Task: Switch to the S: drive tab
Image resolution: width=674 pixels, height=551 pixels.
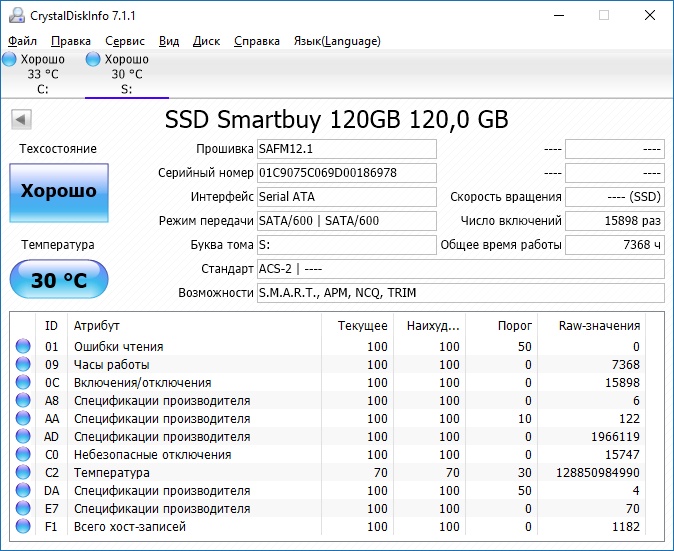Action: pos(127,74)
